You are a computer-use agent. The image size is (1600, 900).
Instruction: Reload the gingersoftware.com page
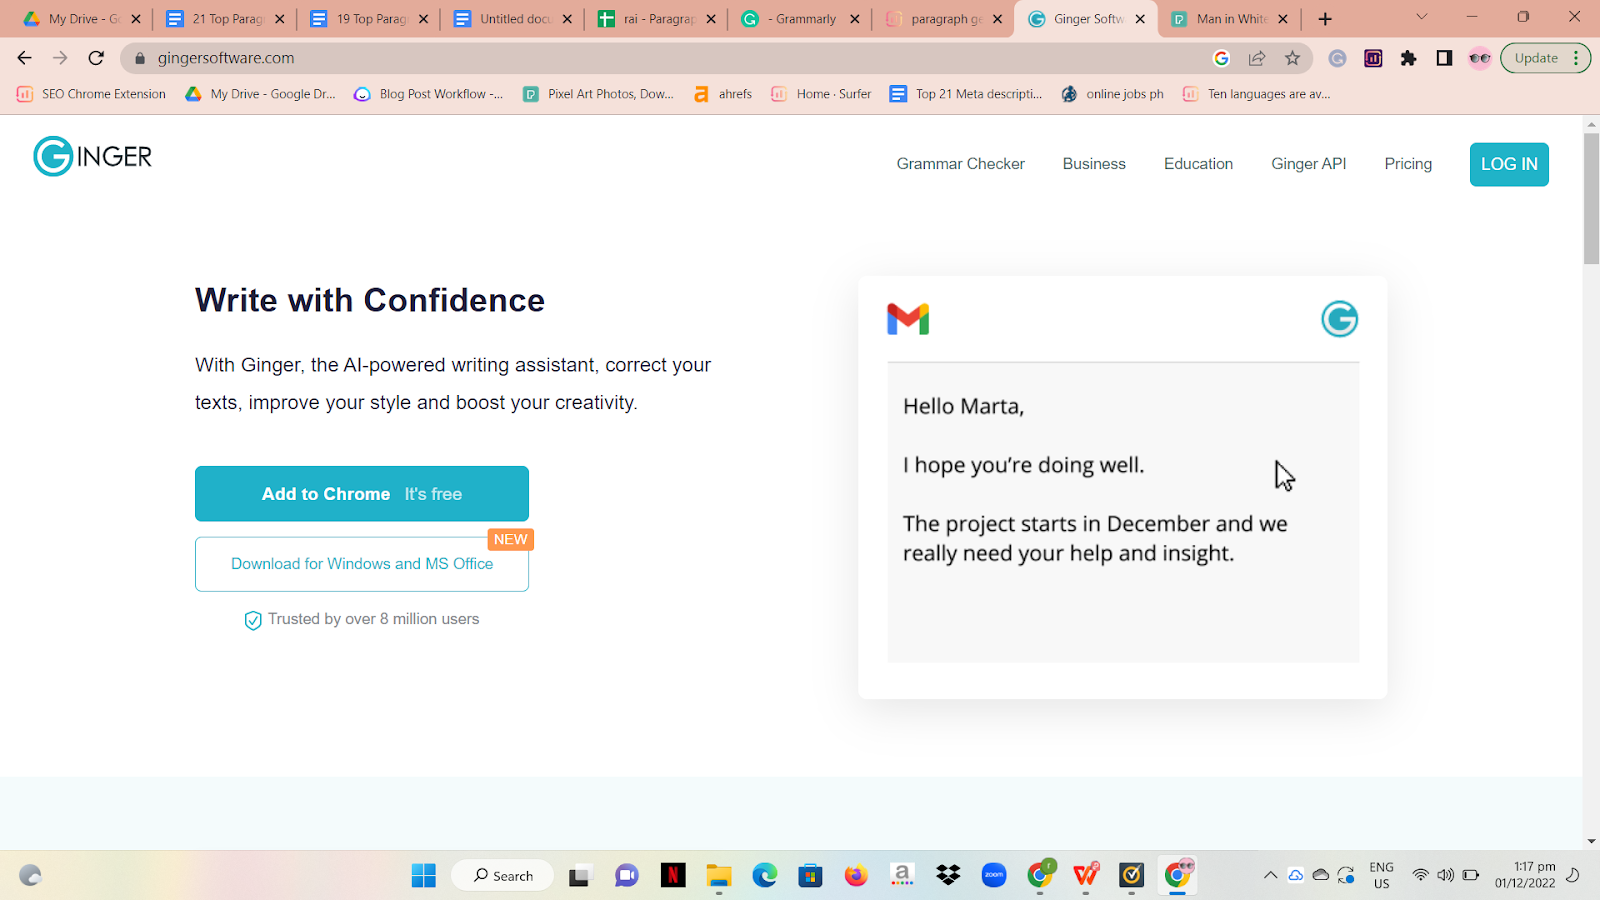point(96,58)
